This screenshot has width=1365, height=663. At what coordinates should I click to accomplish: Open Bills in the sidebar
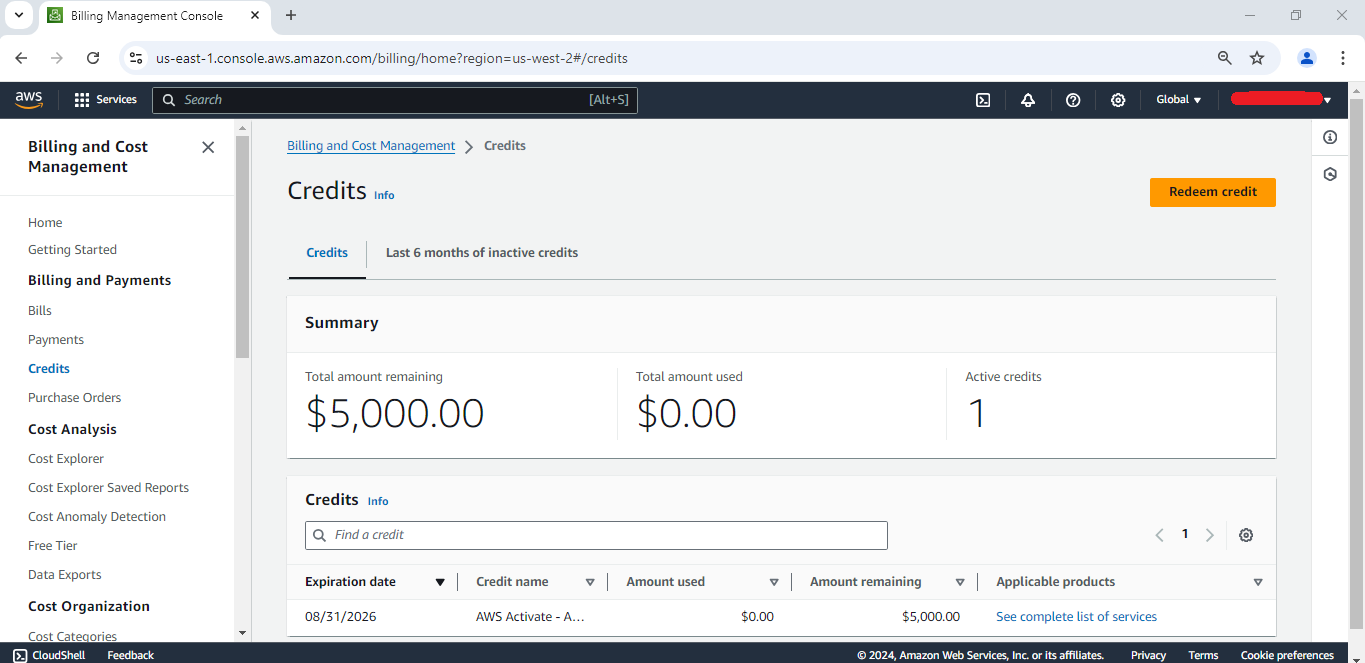40,311
